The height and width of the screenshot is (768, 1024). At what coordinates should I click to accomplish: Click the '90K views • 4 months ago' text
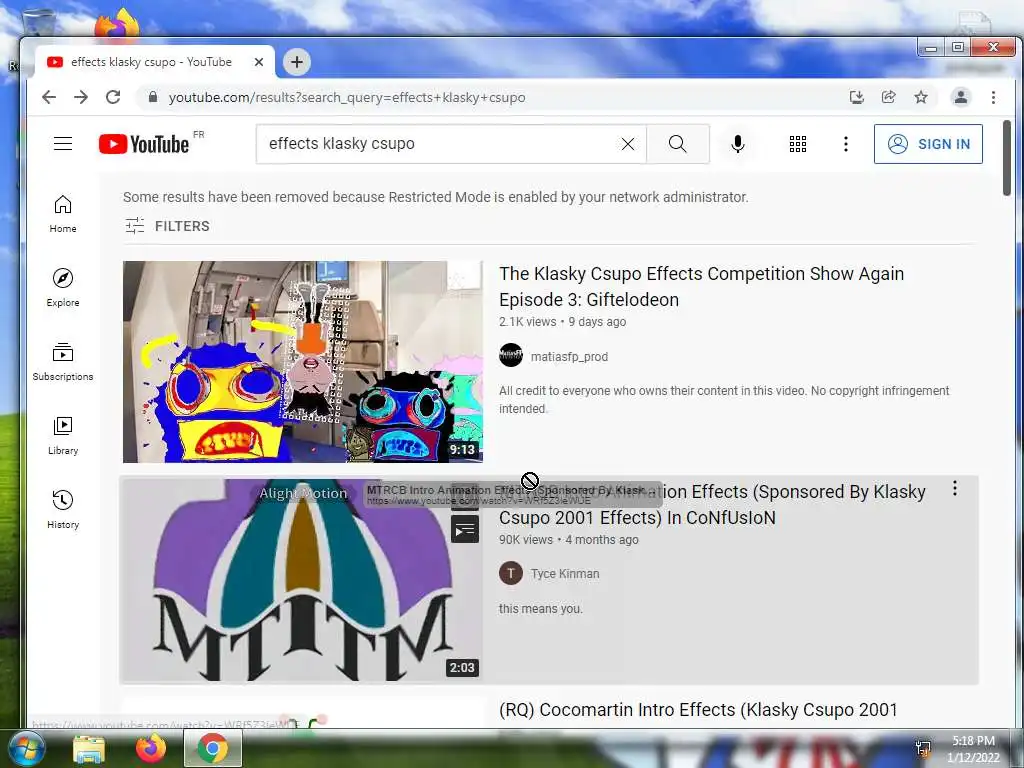click(x=568, y=539)
